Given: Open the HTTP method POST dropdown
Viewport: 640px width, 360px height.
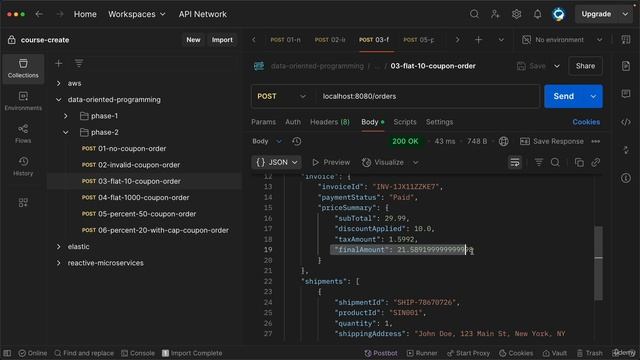Looking at the screenshot, I should [281, 96].
